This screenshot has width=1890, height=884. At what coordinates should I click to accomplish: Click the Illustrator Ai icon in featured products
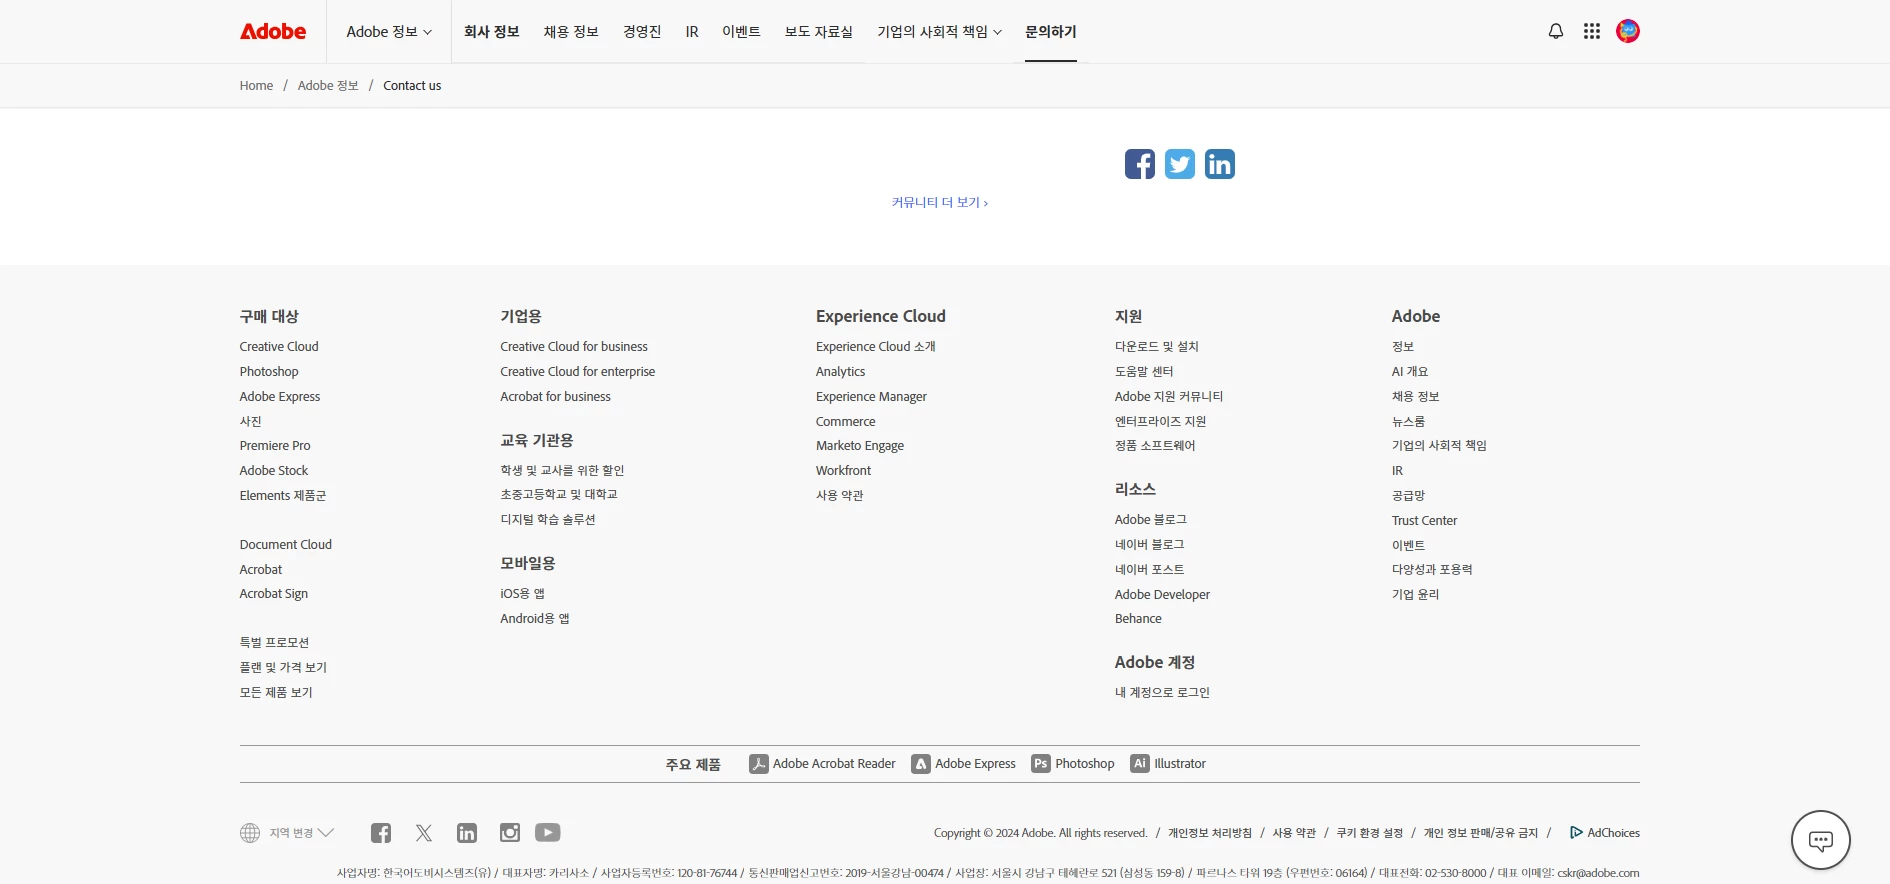point(1140,764)
